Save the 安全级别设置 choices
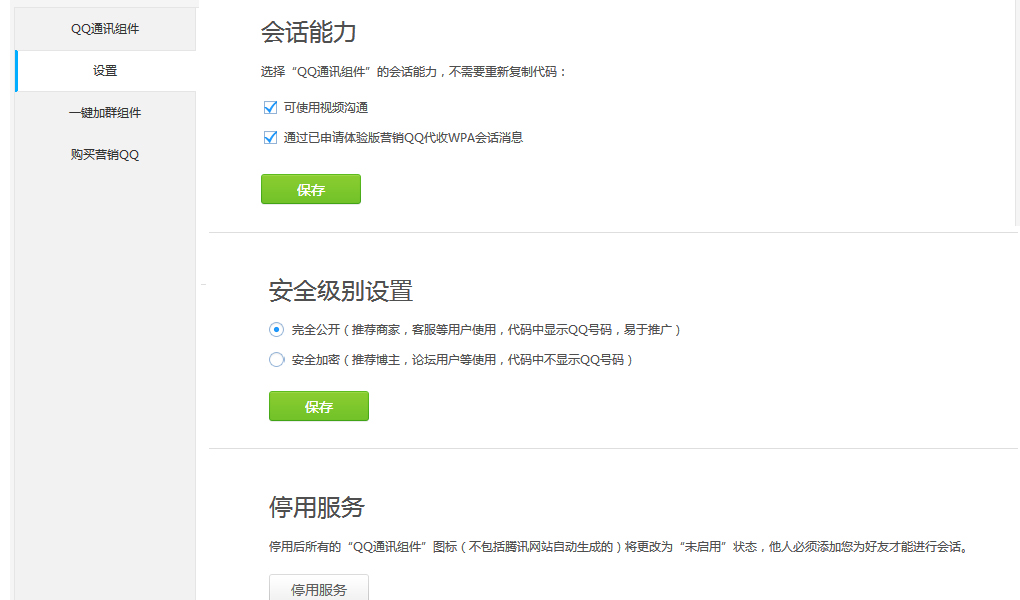The width and height of the screenshot is (1020, 600). pyautogui.click(x=318, y=406)
